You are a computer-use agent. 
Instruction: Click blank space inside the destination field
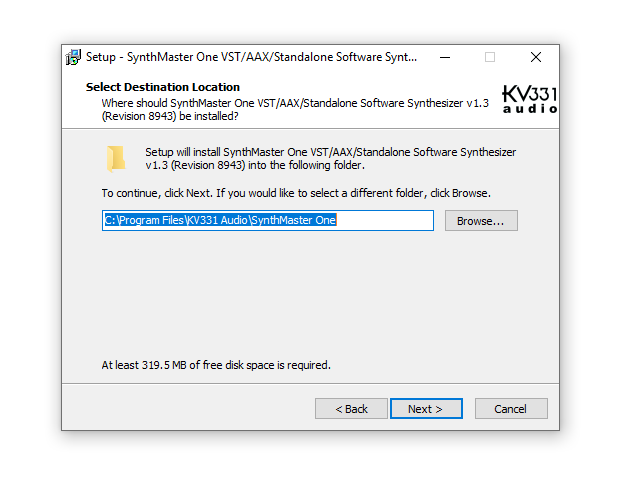tap(385, 220)
